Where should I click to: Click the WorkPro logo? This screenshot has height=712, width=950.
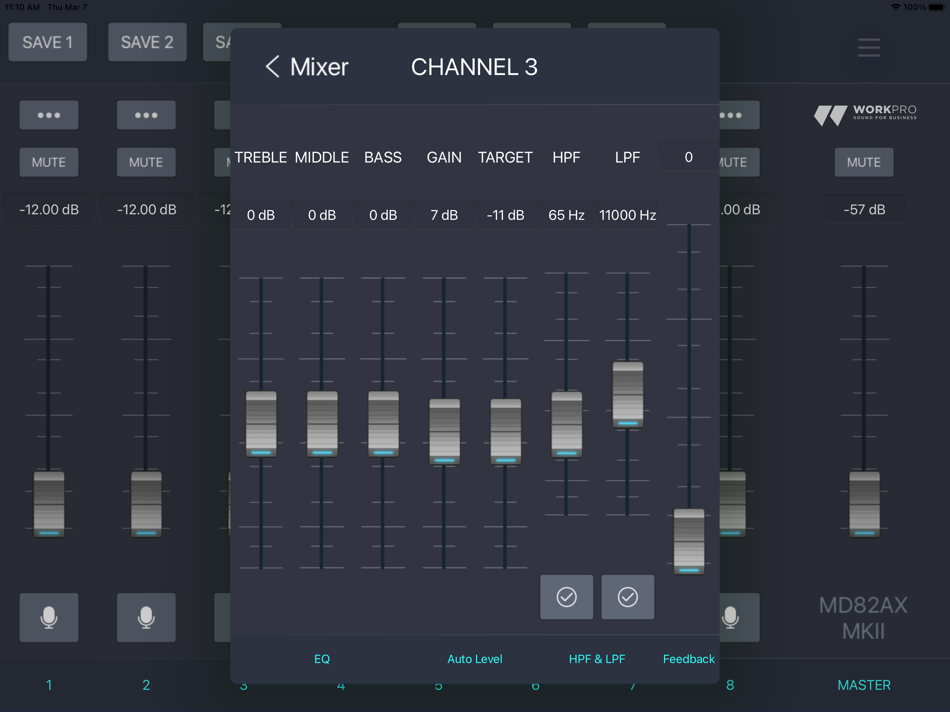tap(865, 114)
